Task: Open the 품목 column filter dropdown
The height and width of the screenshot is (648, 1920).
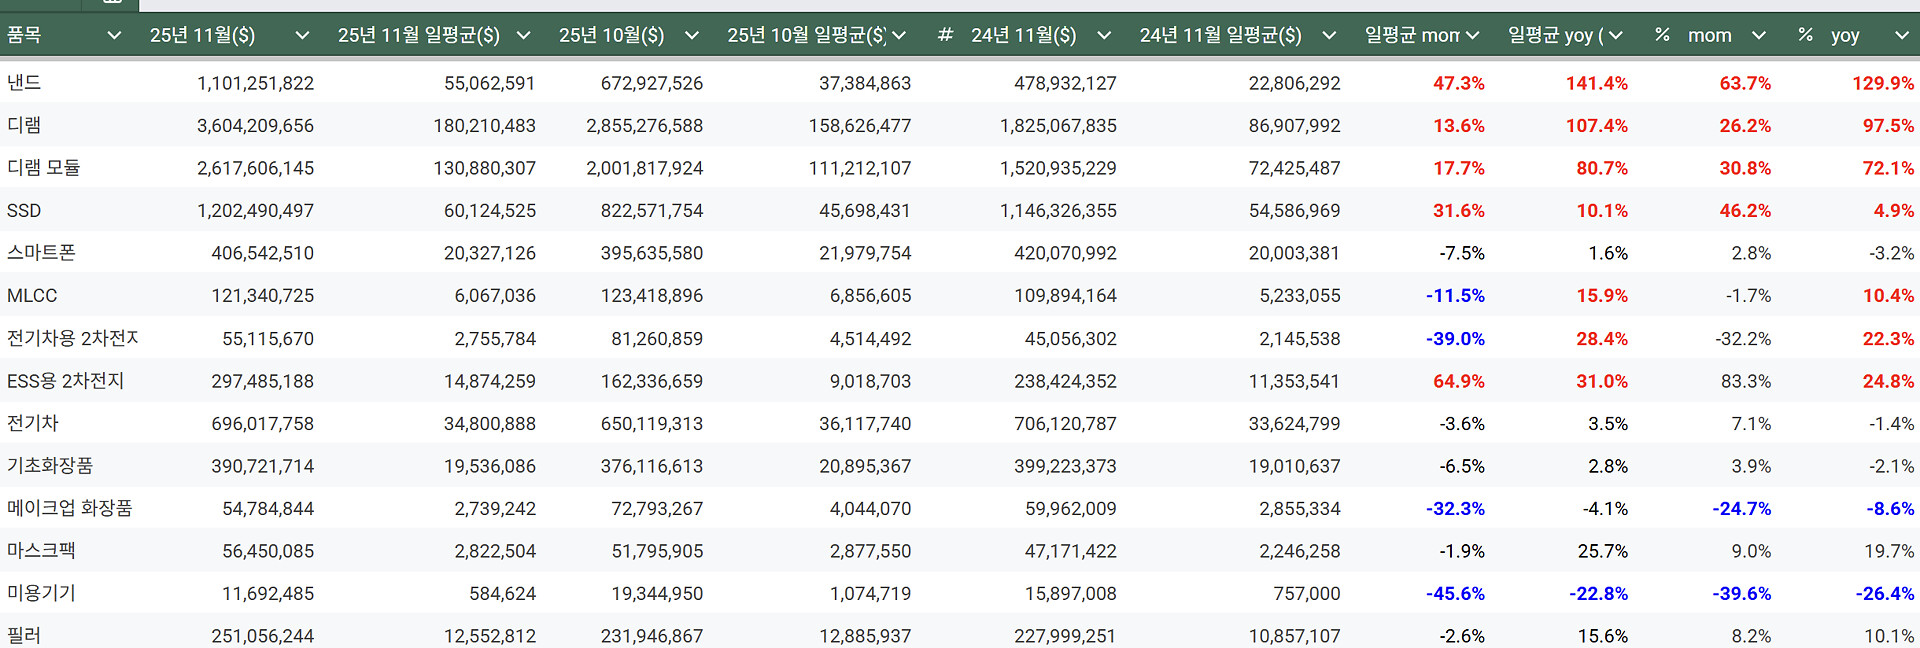Action: (x=114, y=35)
